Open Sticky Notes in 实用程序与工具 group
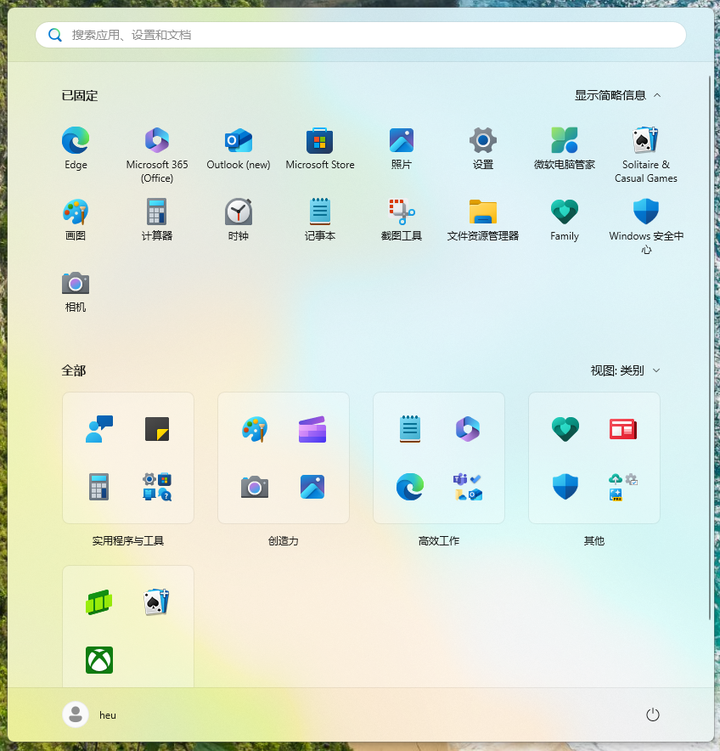Image resolution: width=720 pixels, height=751 pixels. pyautogui.click(x=157, y=429)
